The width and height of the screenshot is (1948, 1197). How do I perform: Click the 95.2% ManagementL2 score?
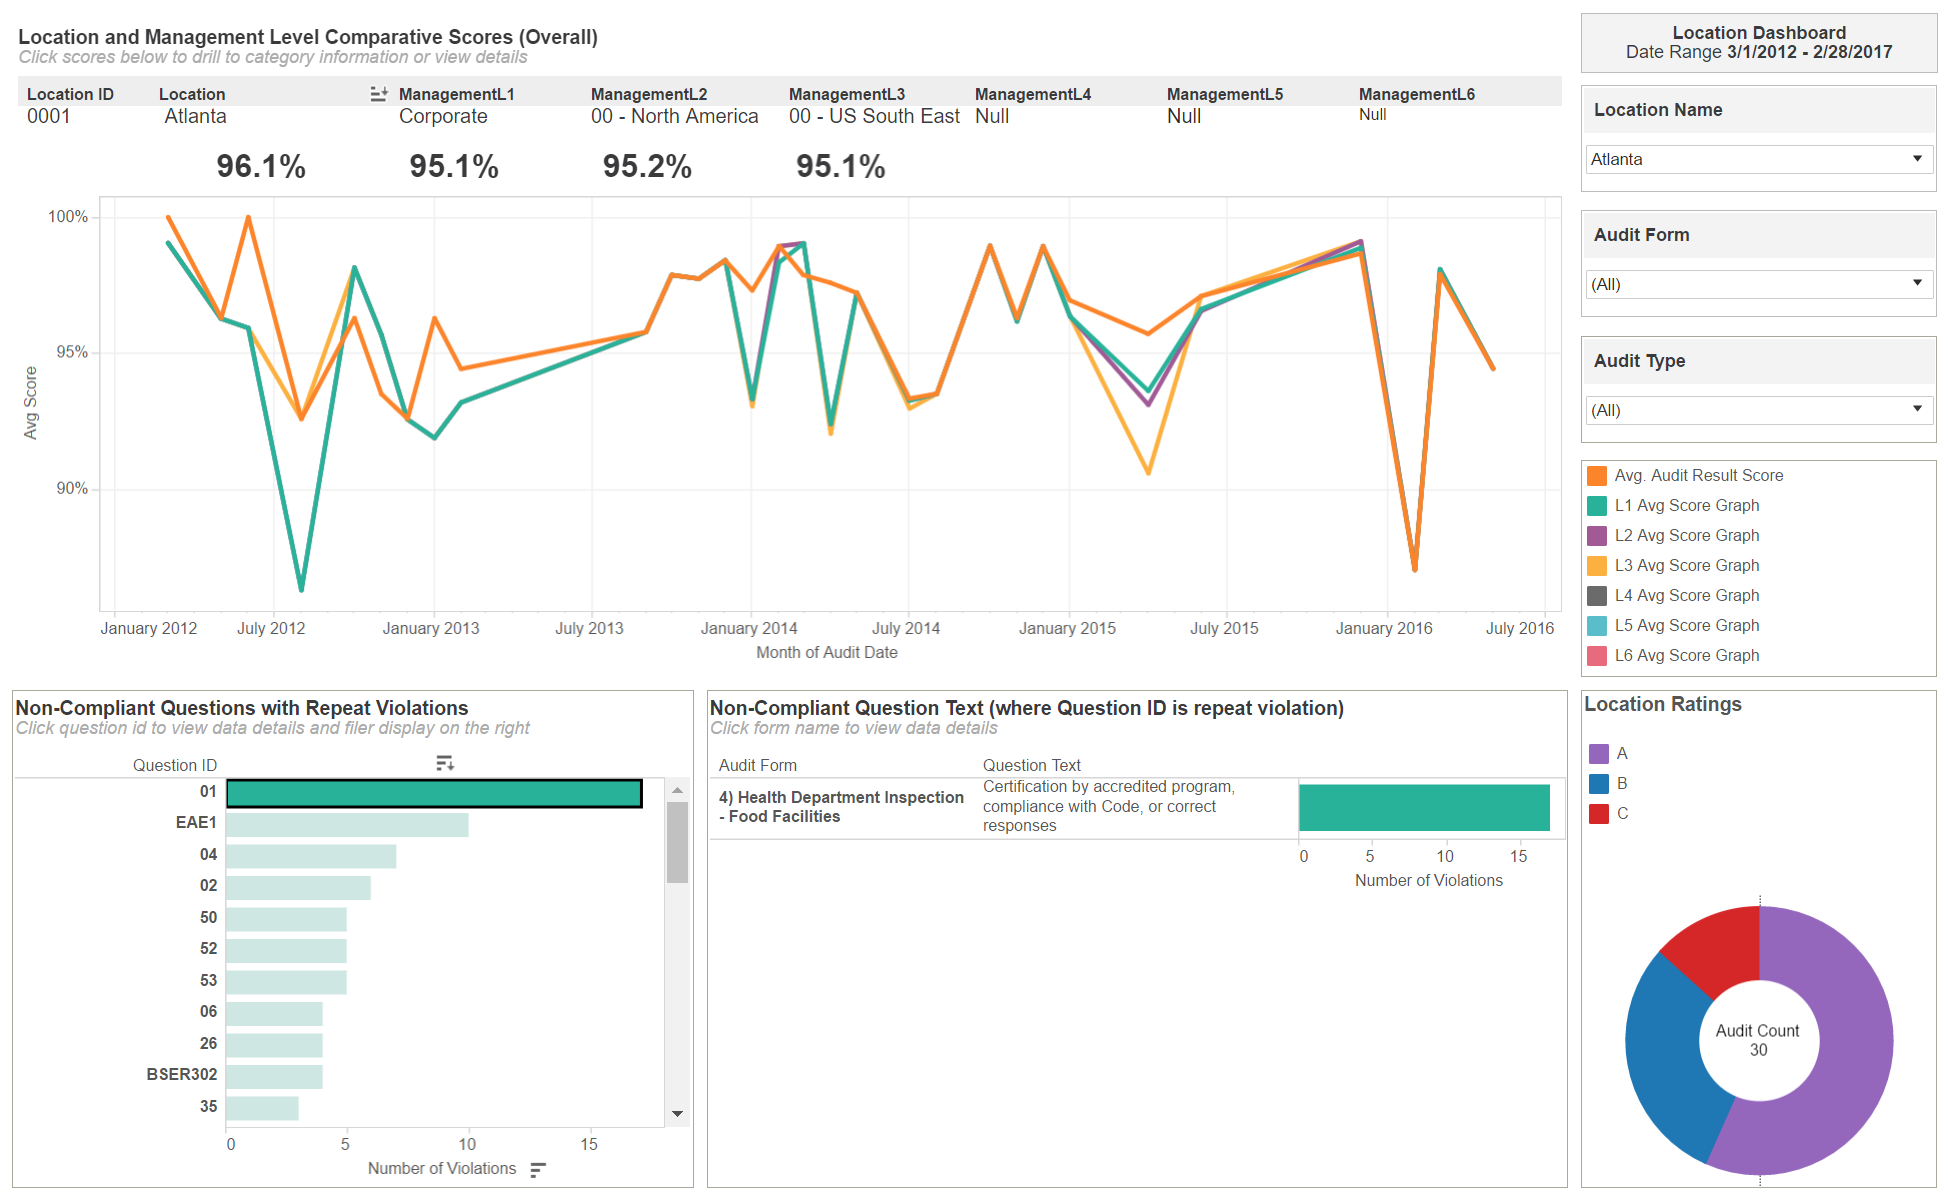647,167
